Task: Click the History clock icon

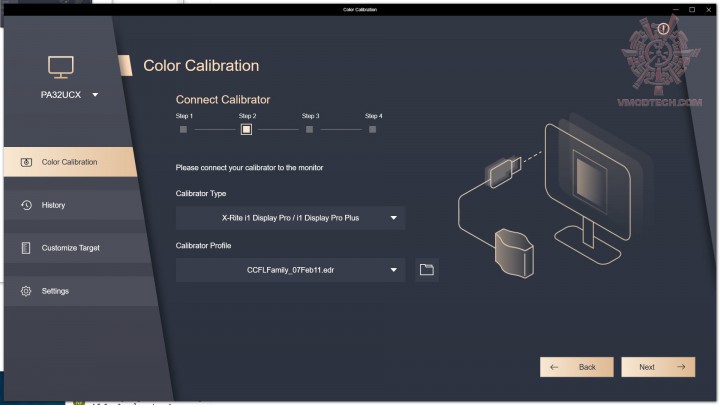Action: [x=26, y=205]
